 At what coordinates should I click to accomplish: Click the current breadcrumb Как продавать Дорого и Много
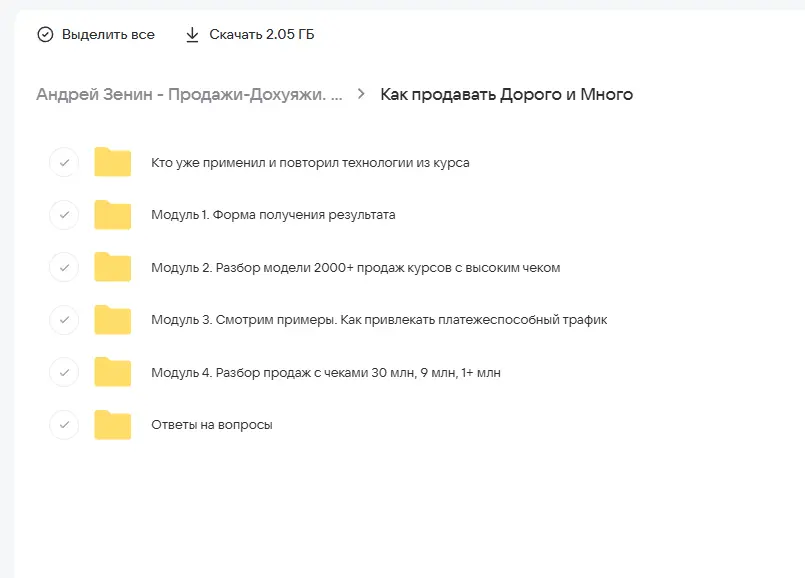506,95
